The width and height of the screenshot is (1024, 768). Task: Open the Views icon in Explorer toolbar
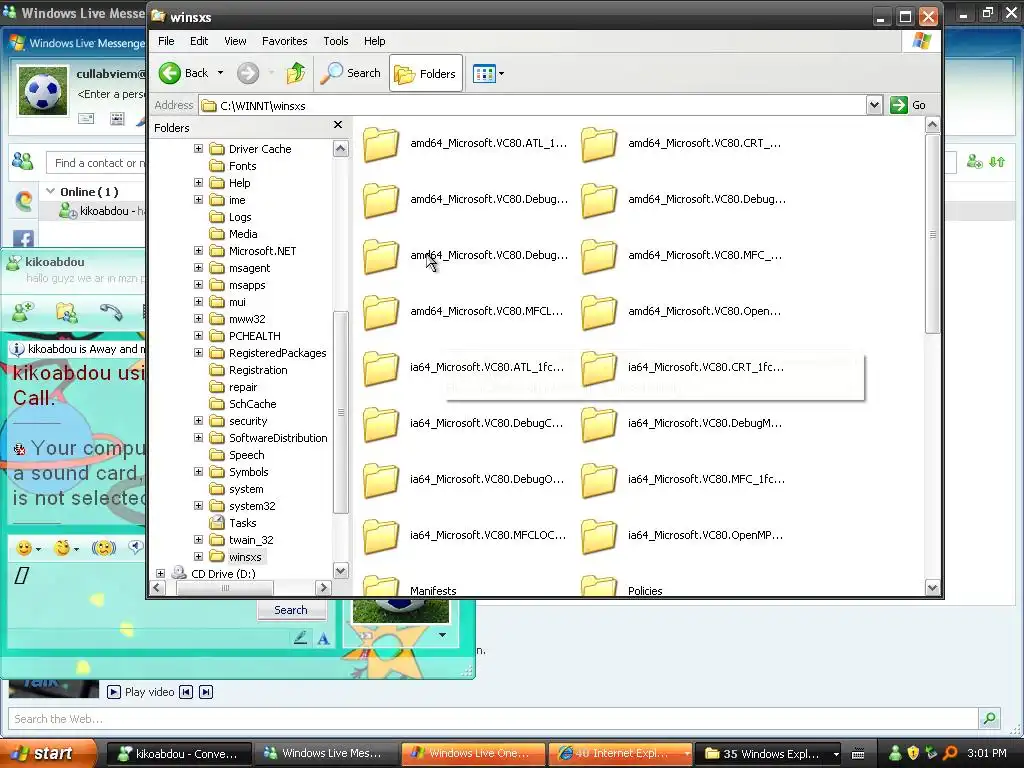[x=484, y=74]
